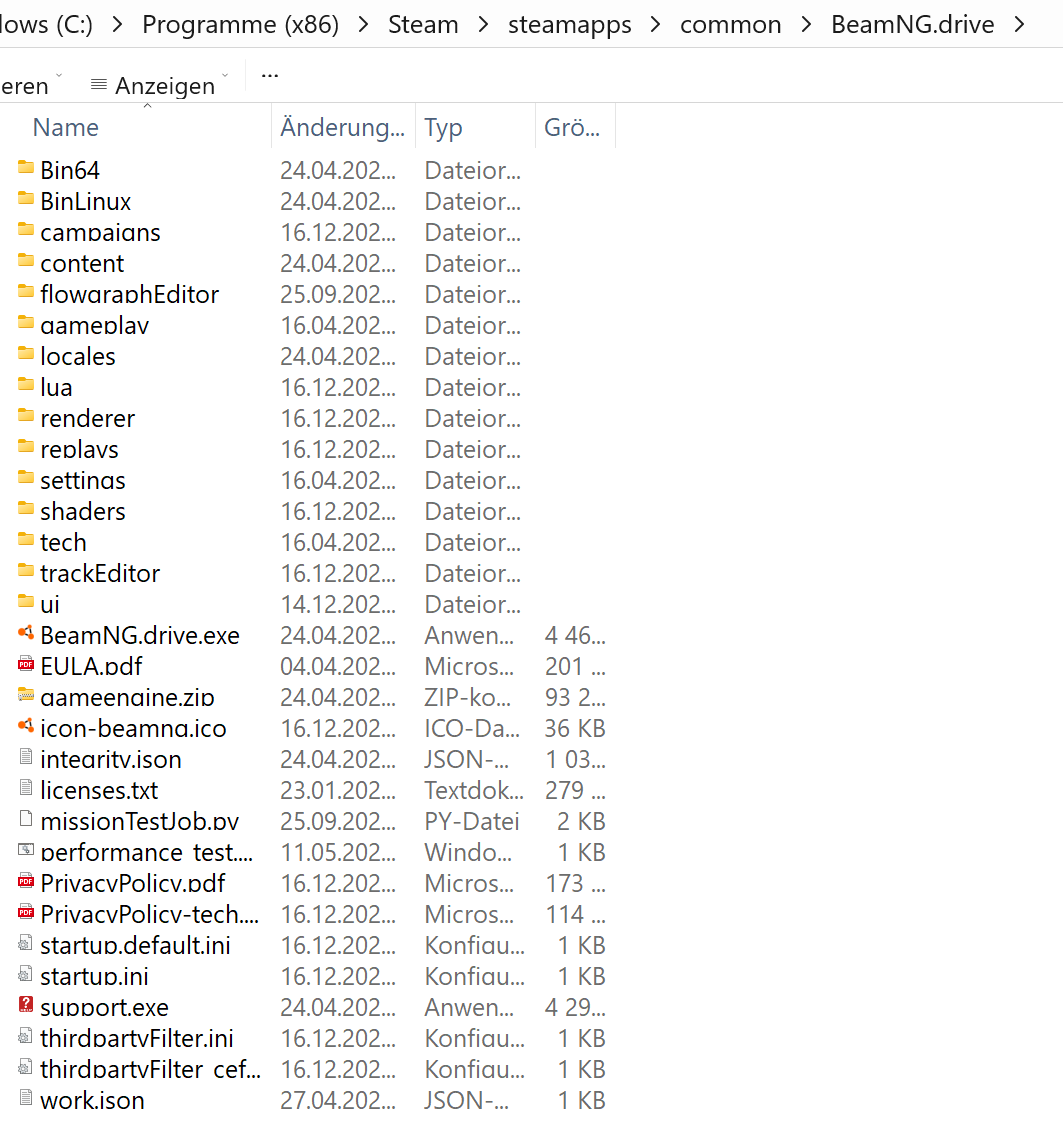Navigate to common breadcrumb
This screenshot has height=1124, width=1063.
pyautogui.click(x=730, y=24)
